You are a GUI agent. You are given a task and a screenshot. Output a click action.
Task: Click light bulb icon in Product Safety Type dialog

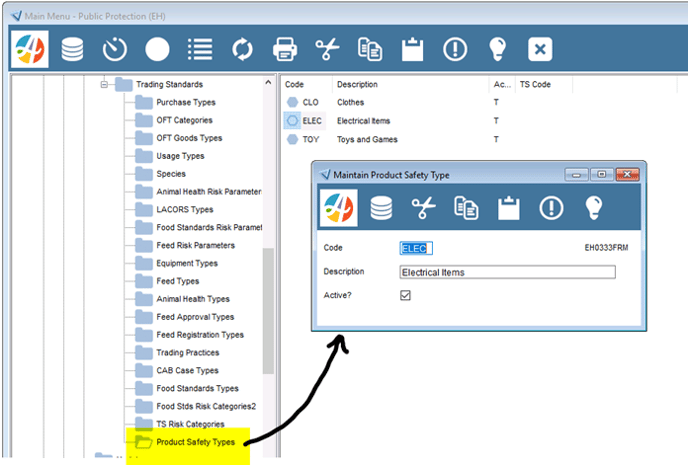[594, 208]
